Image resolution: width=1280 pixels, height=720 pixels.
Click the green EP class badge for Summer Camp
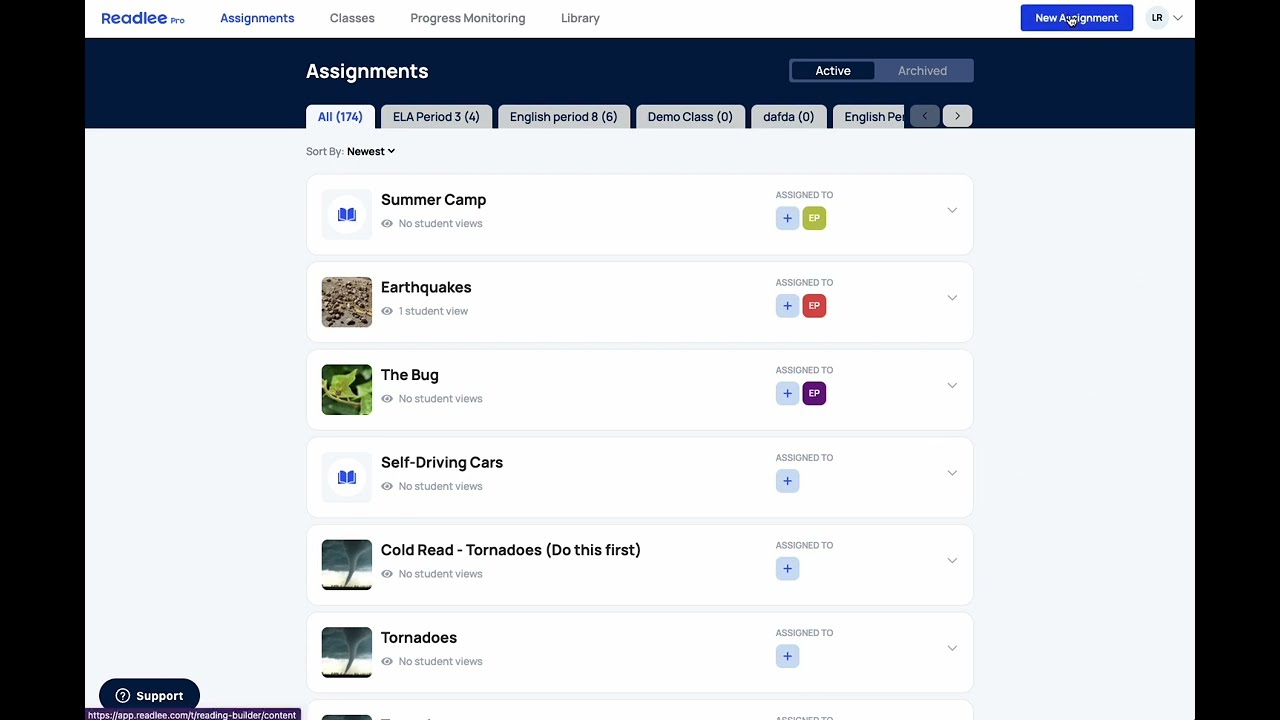[814, 218]
